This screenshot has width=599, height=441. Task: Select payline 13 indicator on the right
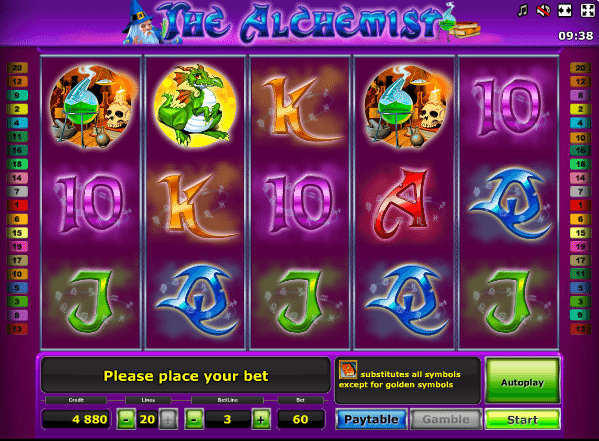pos(581,329)
